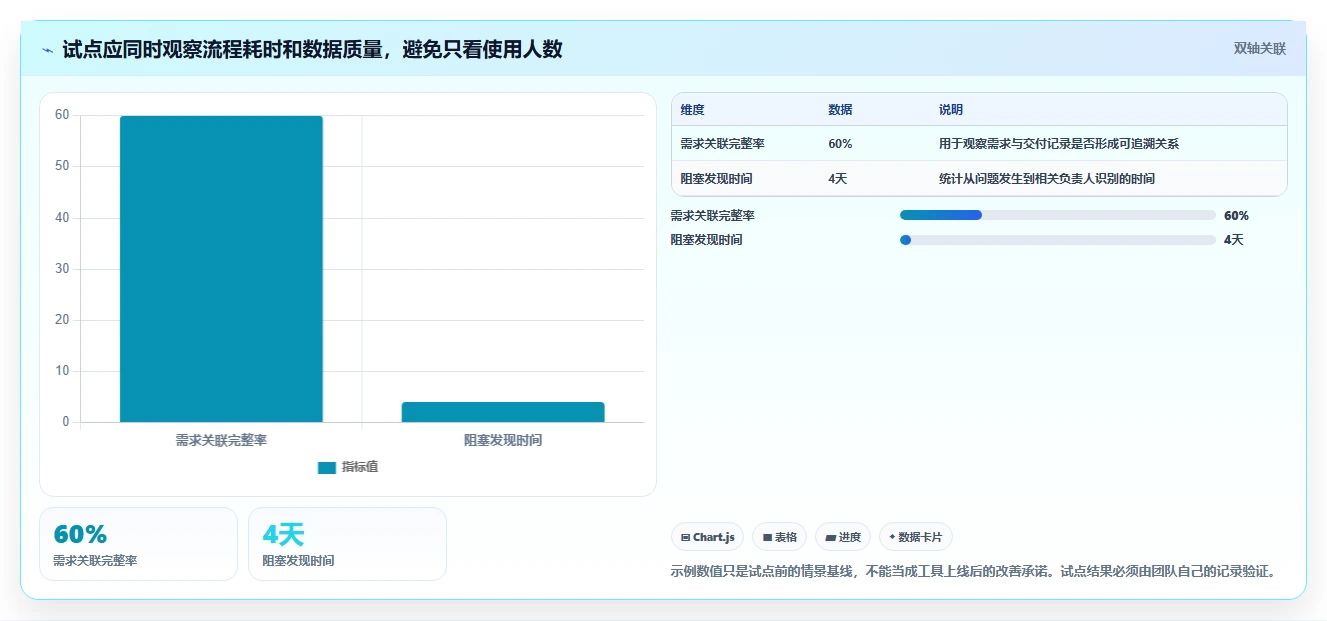Click the slide title about 试点应同时观察
The height and width of the screenshot is (621, 1327).
pyautogui.click(x=312, y=49)
